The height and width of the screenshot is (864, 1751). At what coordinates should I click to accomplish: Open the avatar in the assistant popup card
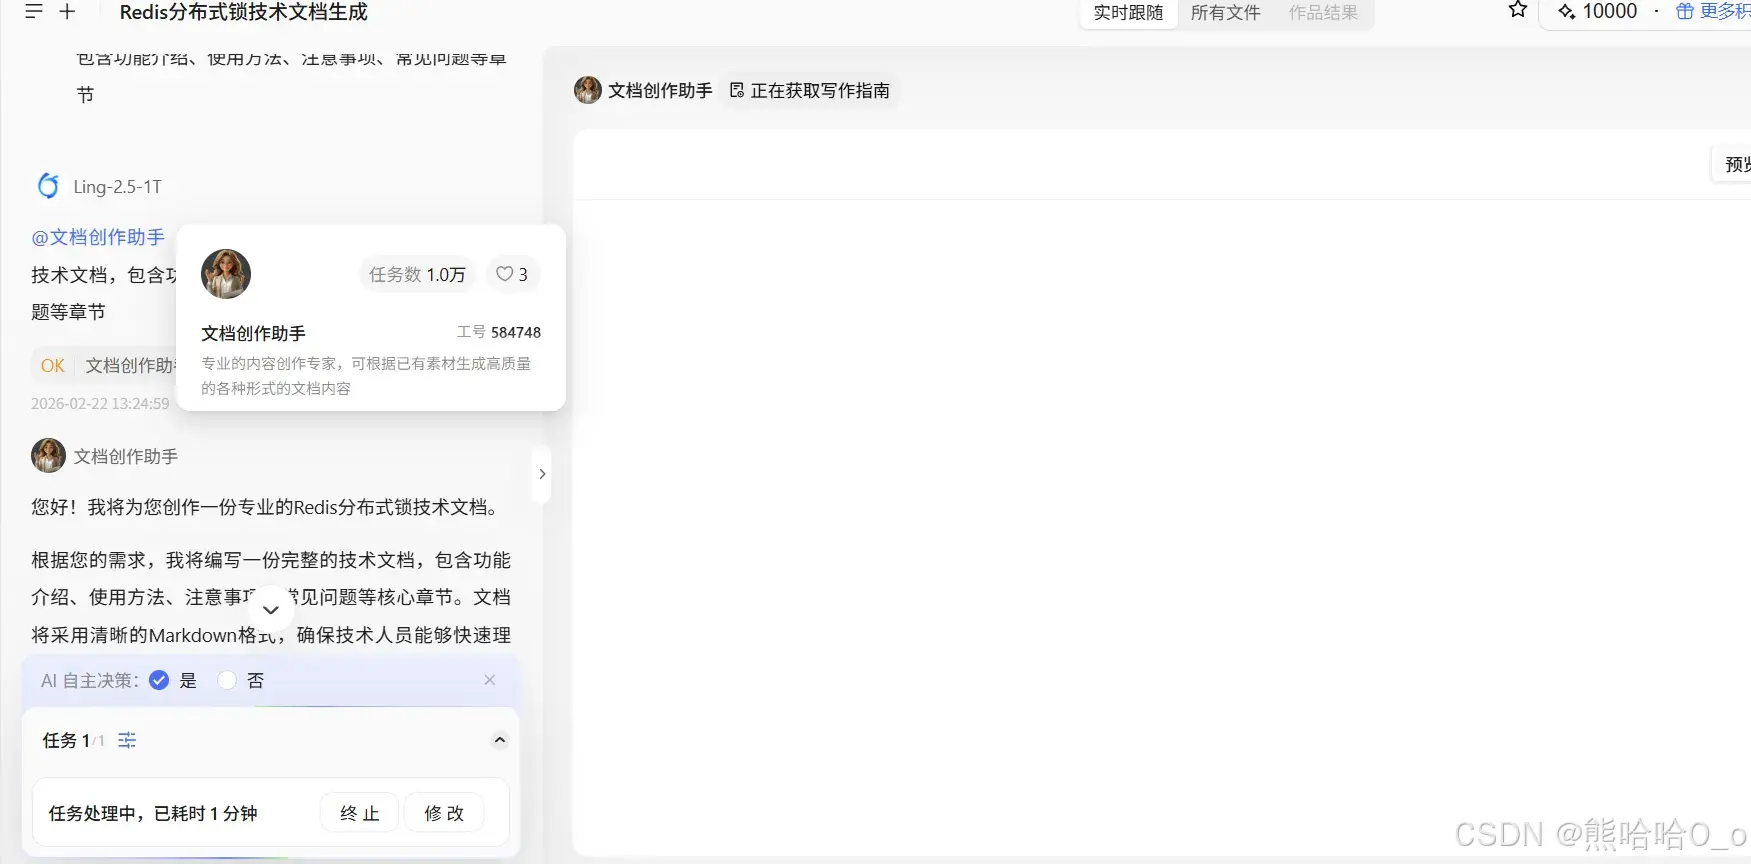pos(226,274)
